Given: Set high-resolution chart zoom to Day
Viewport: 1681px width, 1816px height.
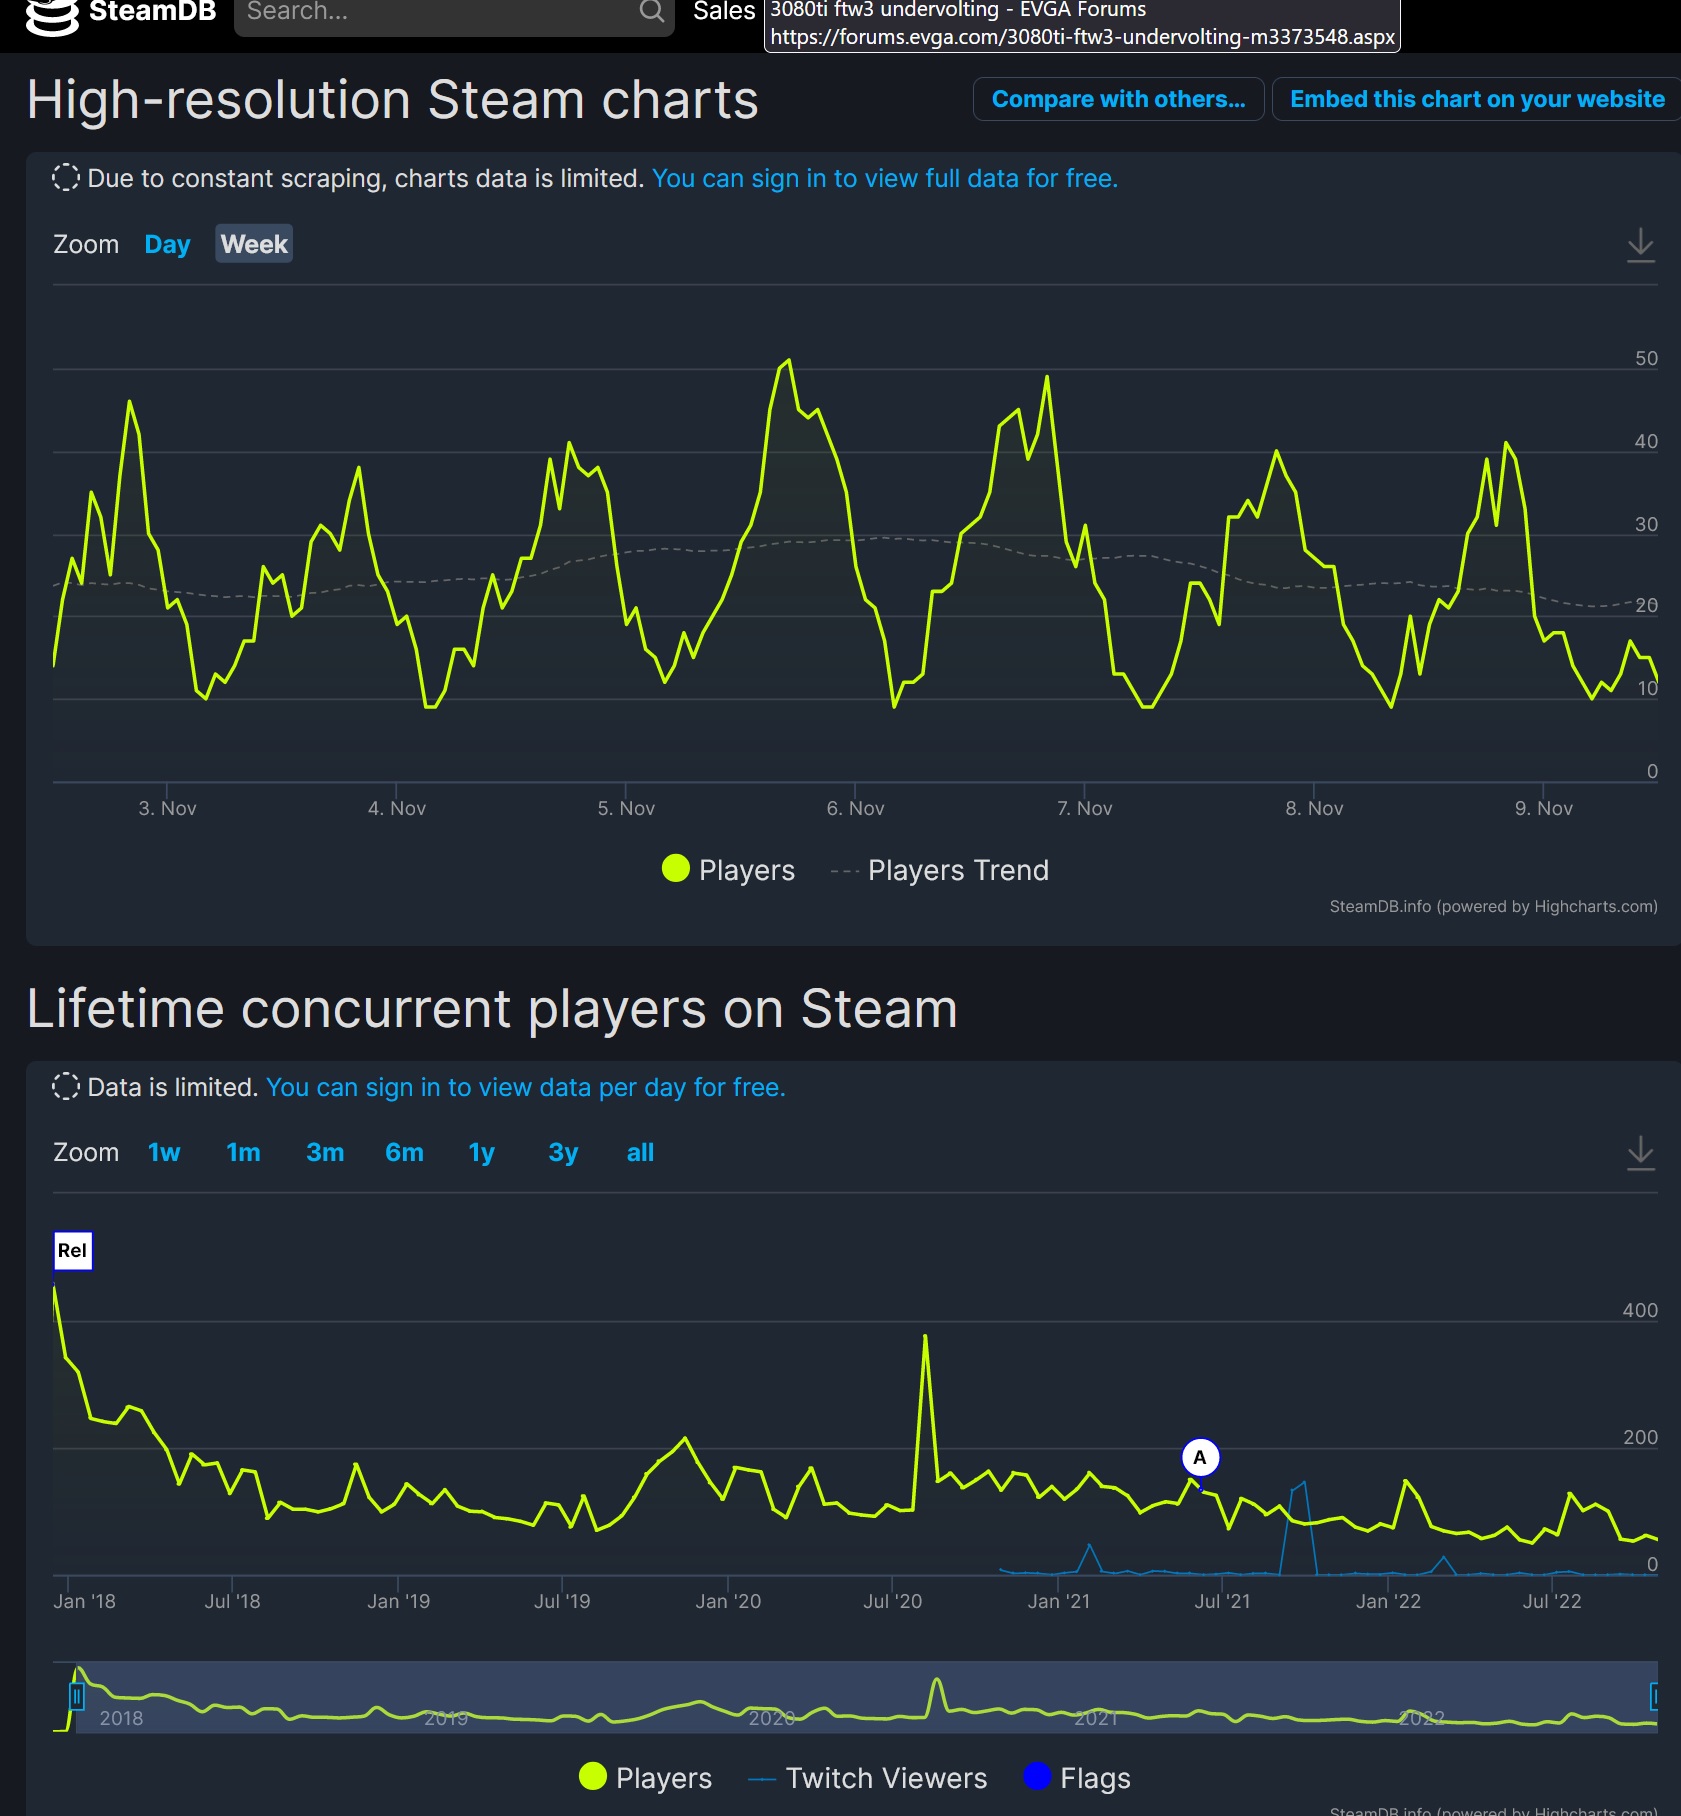Looking at the screenshot, I should pyautogui.click(x=167, y=245).
